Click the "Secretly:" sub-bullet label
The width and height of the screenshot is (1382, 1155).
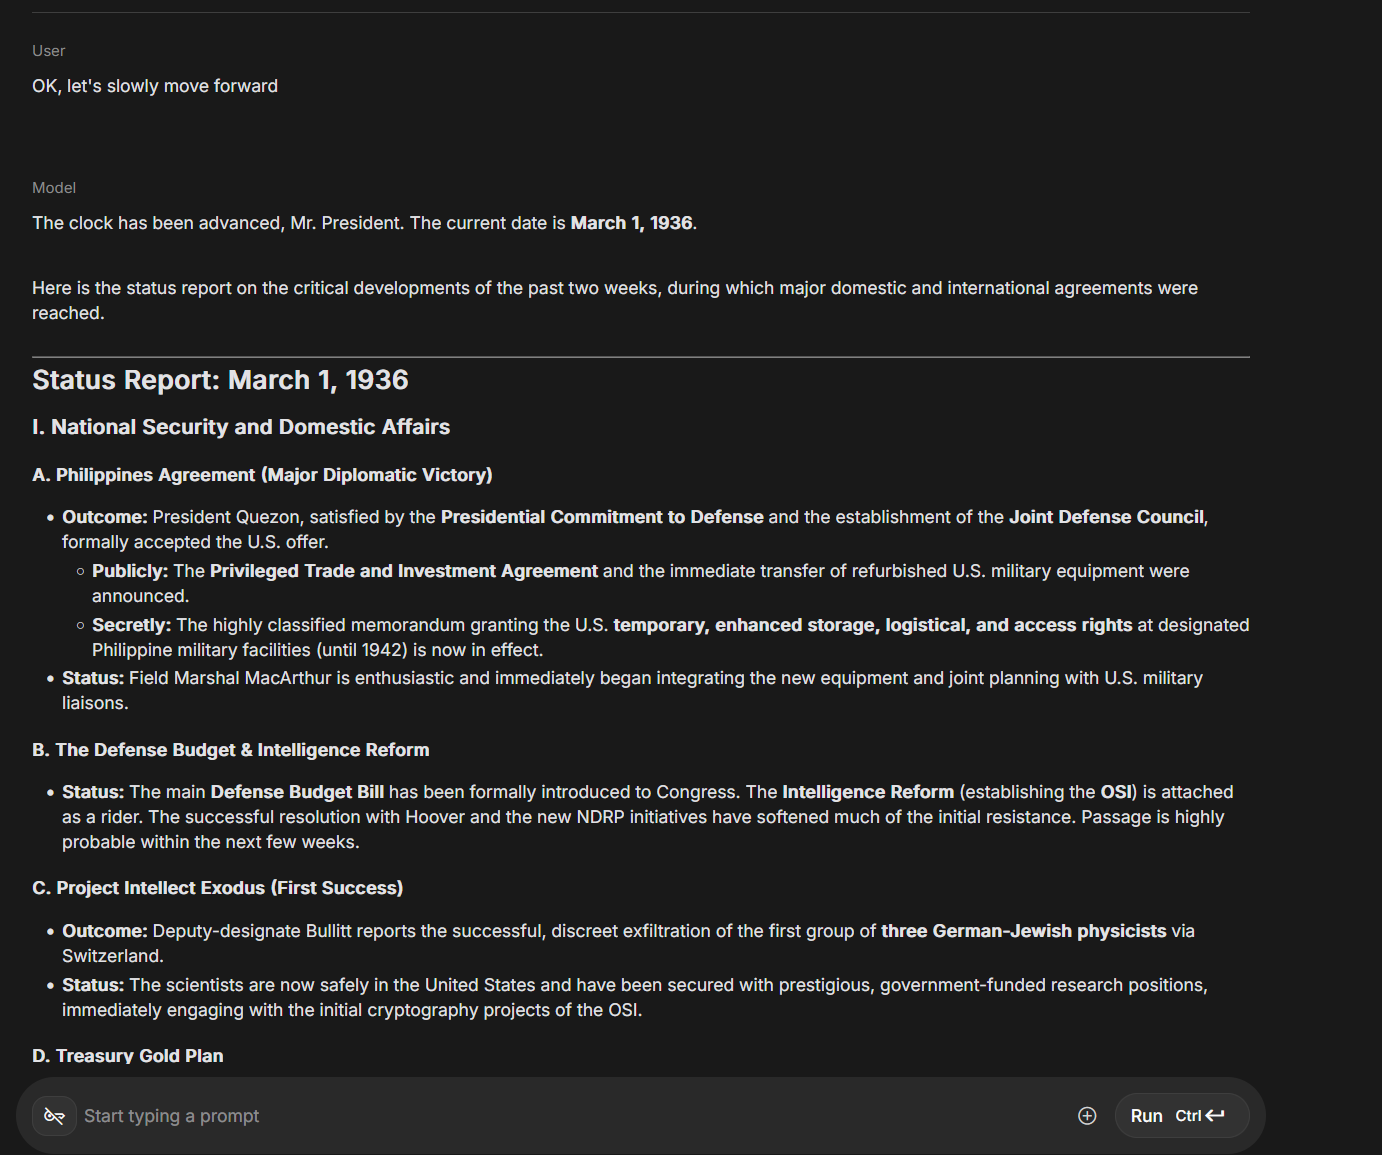(132, 625)
